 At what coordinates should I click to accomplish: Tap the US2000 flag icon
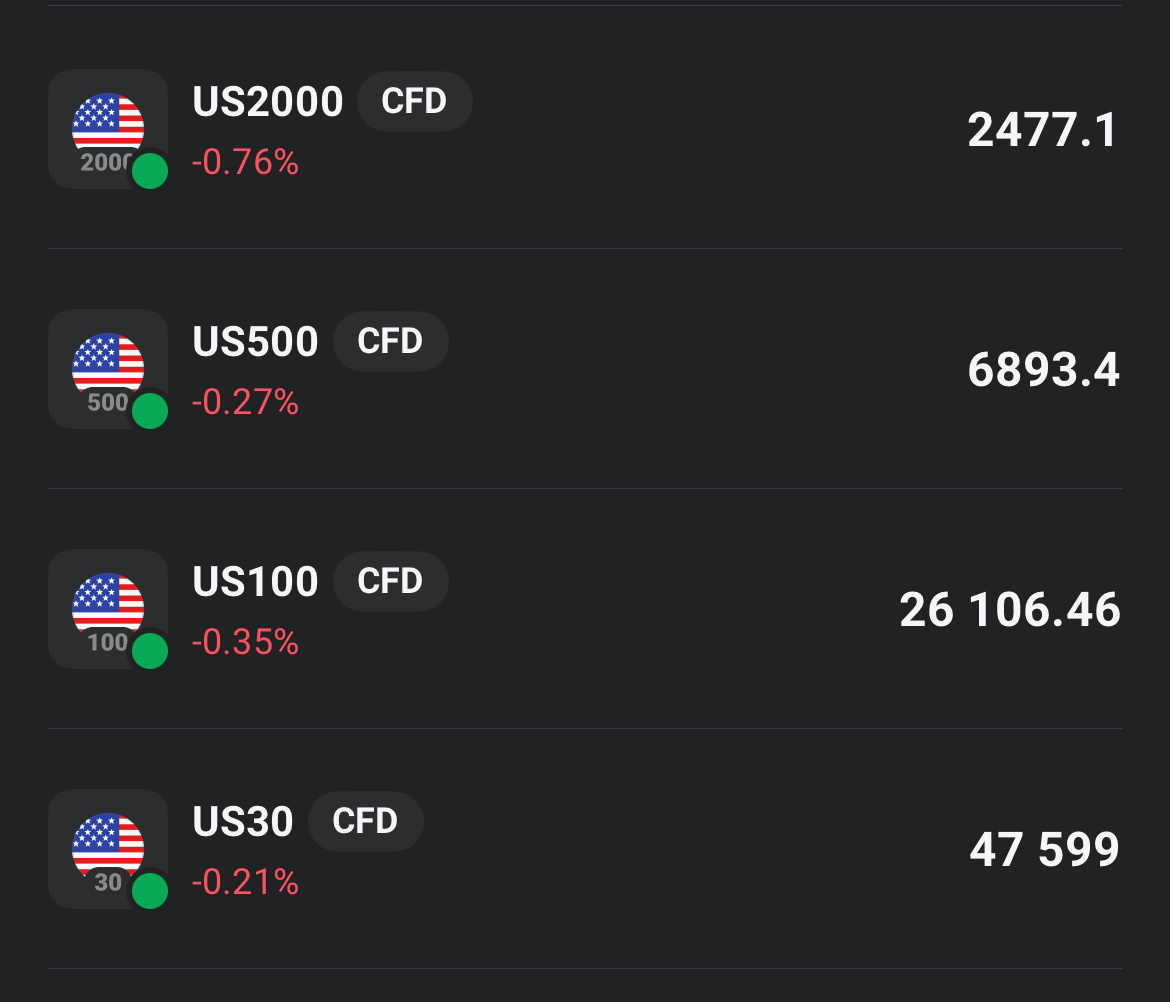(107, 123)
